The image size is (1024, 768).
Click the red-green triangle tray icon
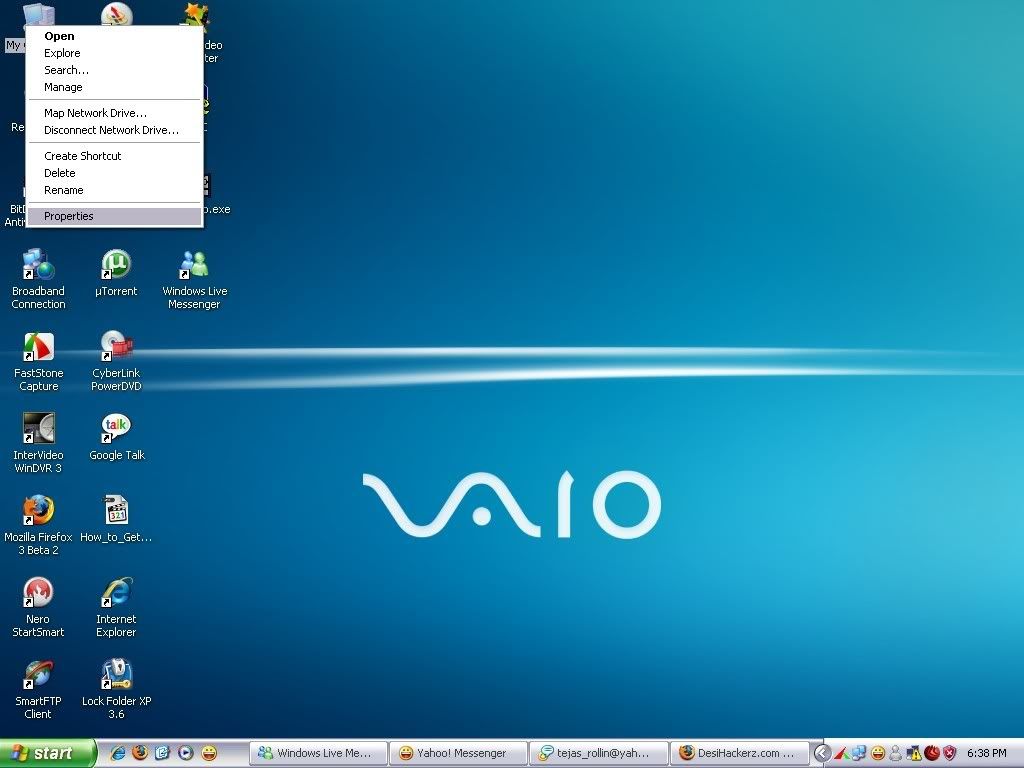[841, 753]
